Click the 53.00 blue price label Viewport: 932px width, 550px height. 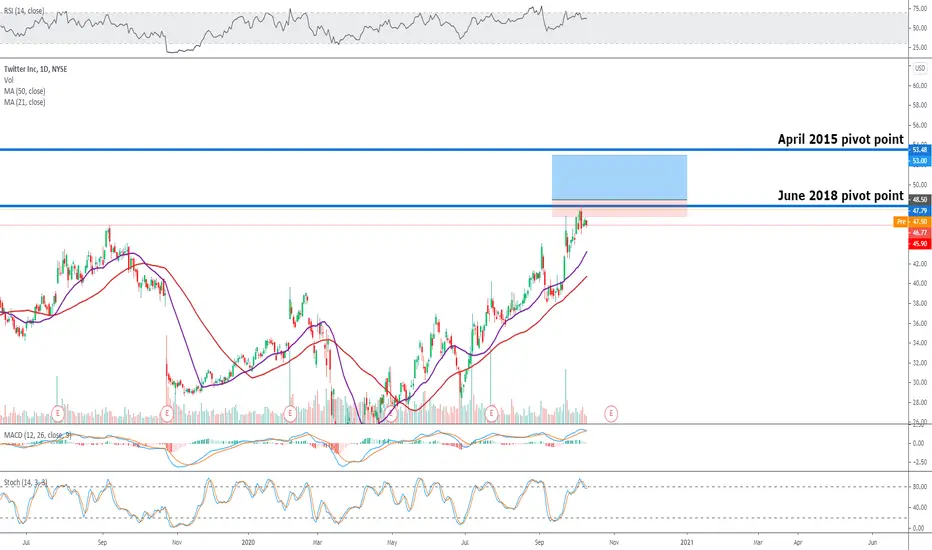(920, 161)
